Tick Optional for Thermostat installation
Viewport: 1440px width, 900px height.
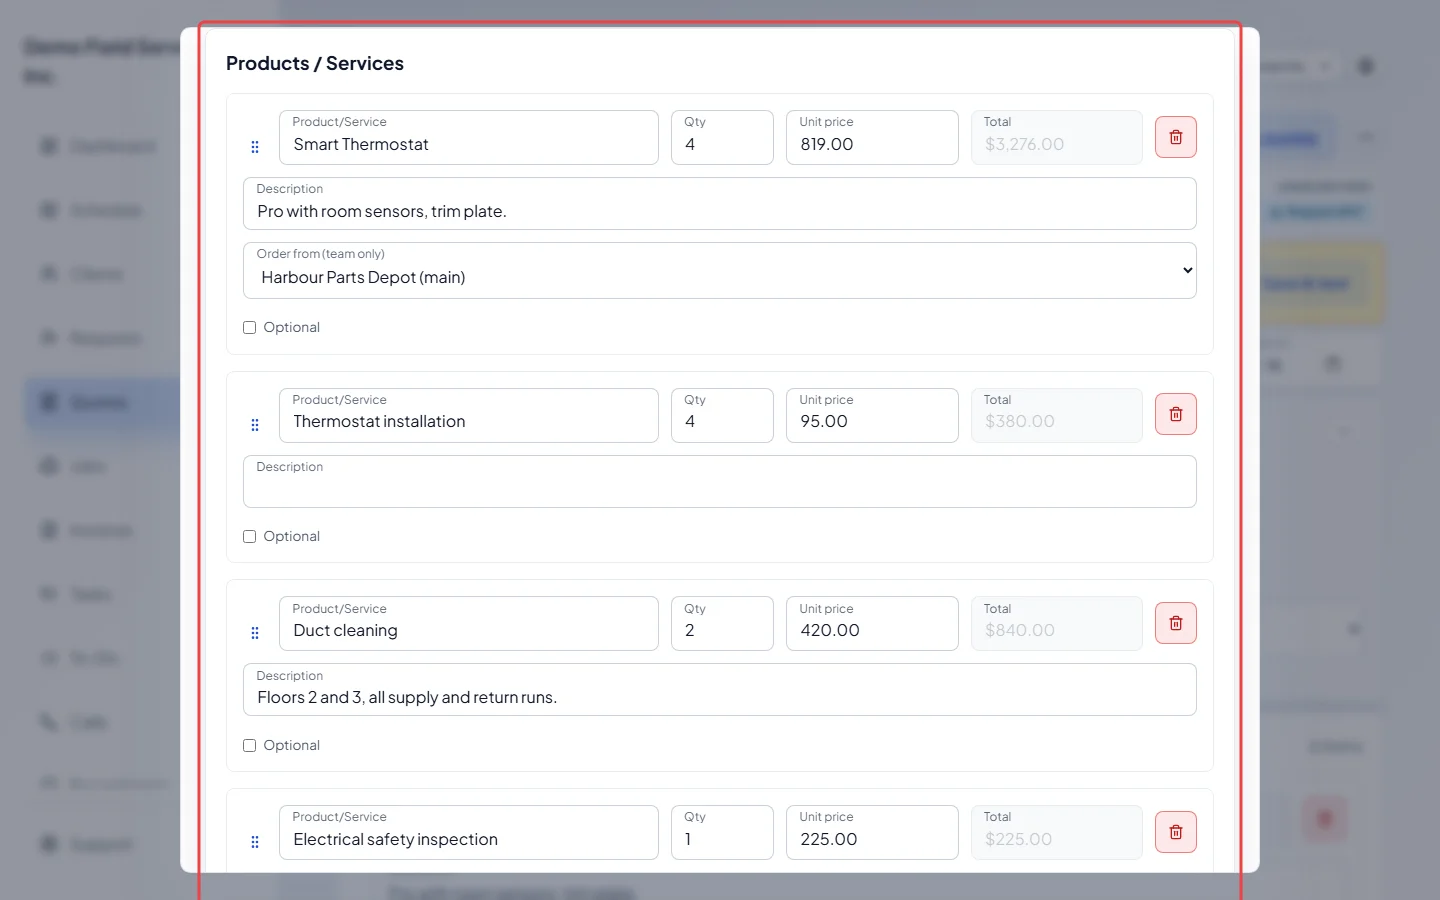tap(250, 537)
